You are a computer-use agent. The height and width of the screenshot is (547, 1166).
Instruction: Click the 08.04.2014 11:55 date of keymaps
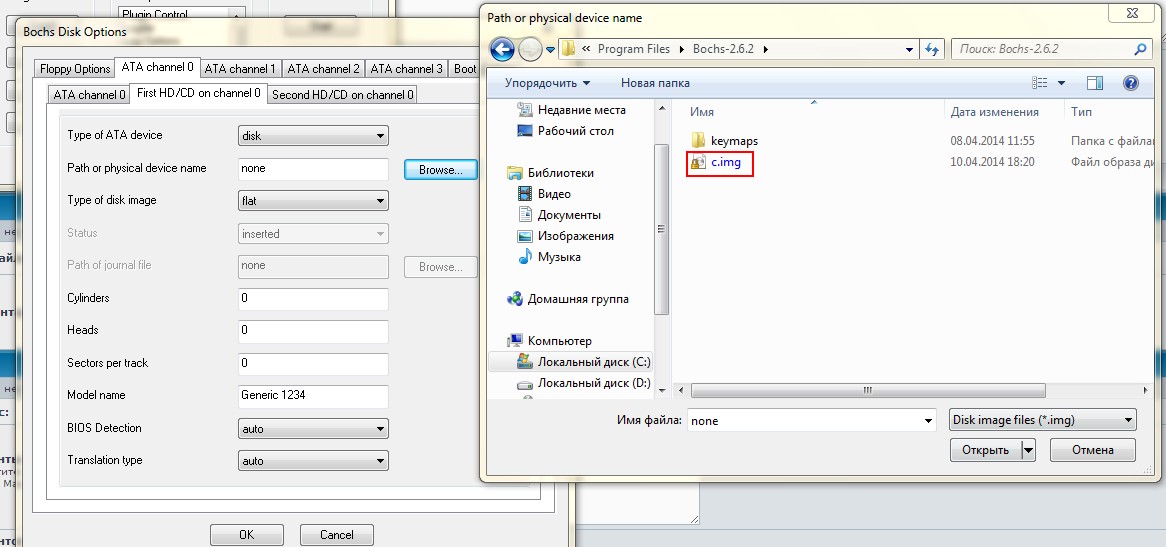click(x=992, y=140)
